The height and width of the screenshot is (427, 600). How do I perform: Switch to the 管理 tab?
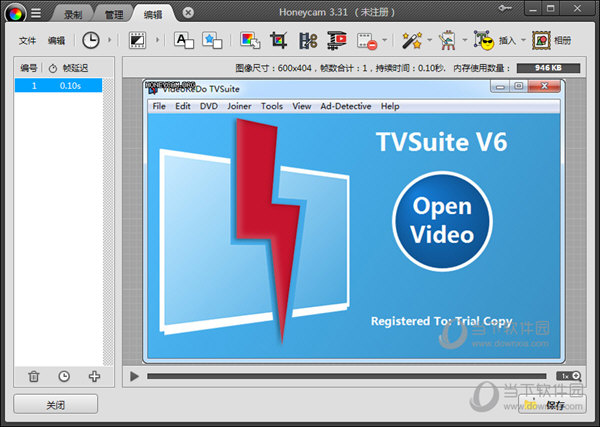(x=114, y=15)
